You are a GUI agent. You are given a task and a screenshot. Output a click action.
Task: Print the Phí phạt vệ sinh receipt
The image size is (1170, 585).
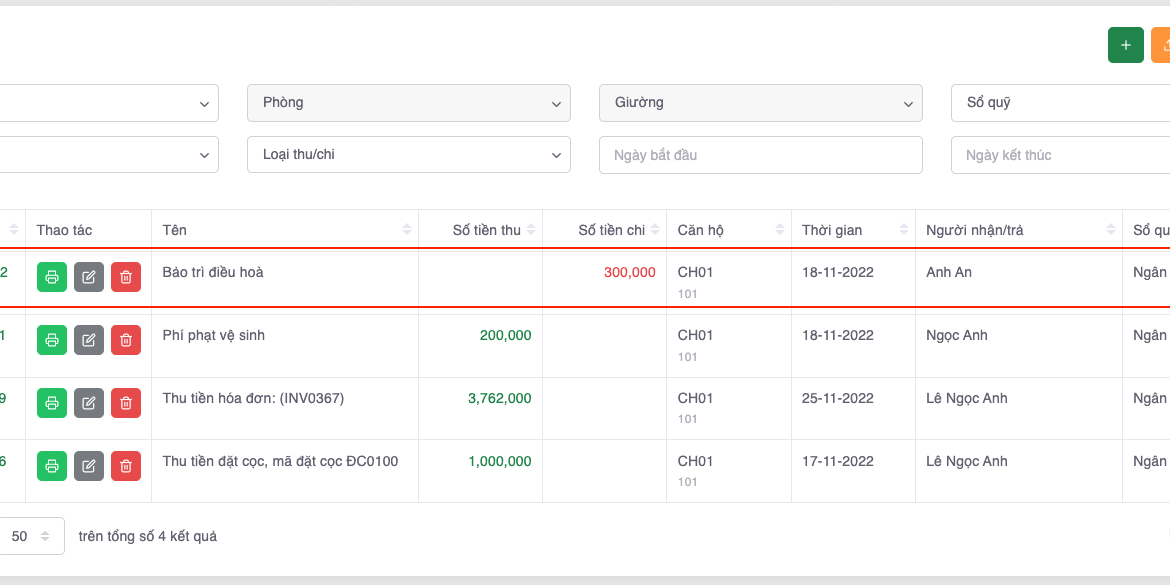coord(52,340)
